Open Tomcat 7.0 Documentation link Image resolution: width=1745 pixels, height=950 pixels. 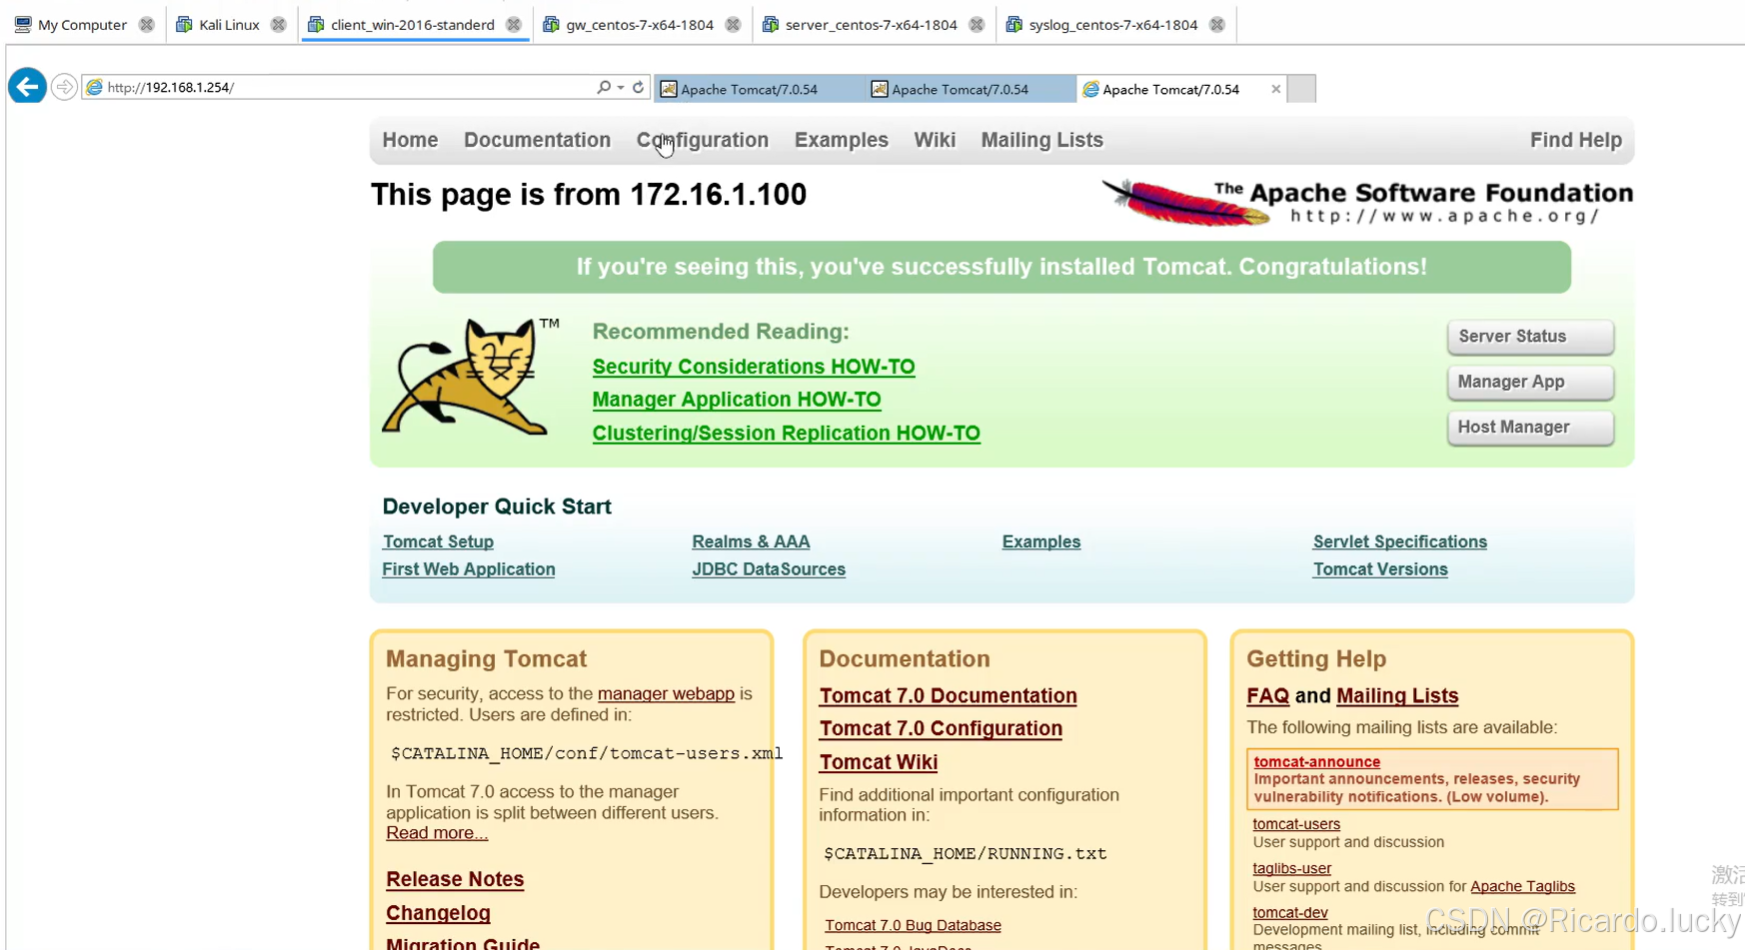948,696
